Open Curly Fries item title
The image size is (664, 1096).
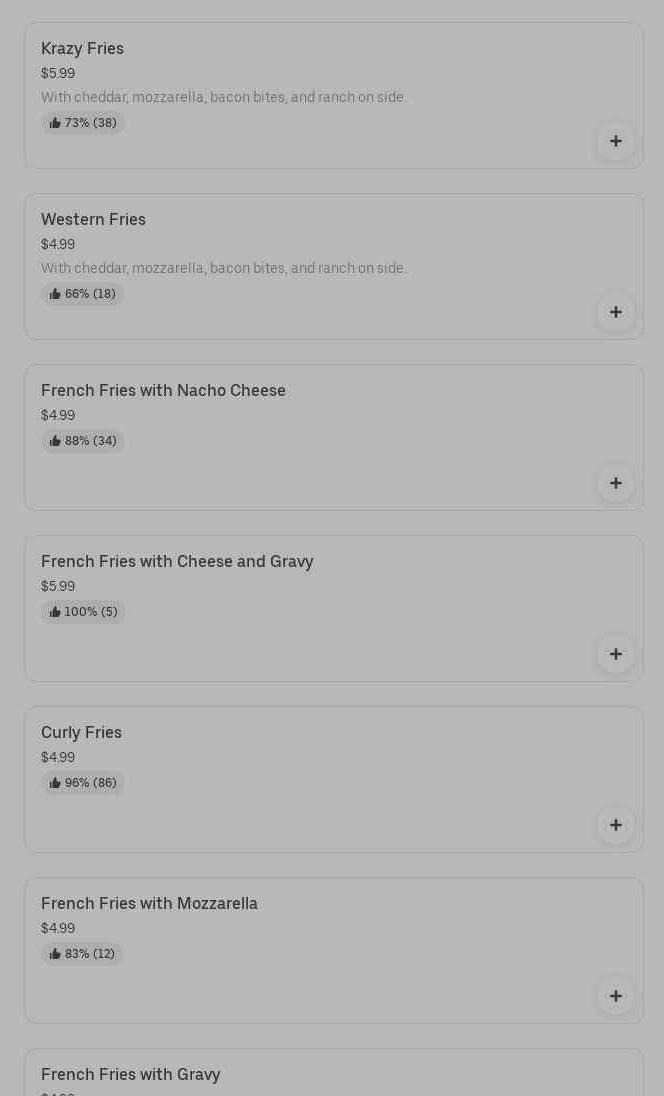[81, 732]
